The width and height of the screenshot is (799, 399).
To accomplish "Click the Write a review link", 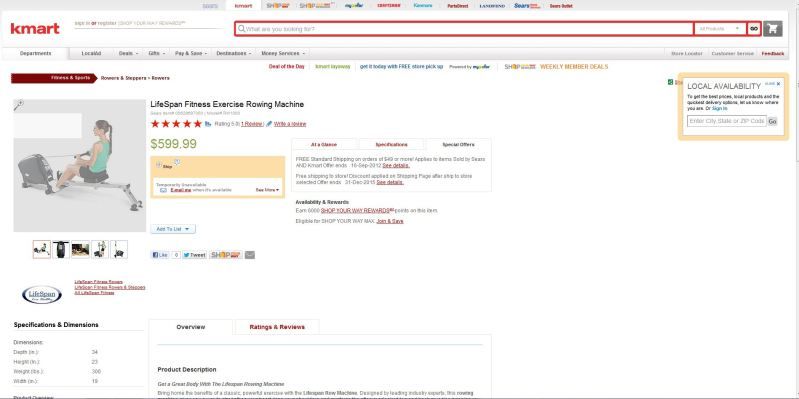I will tap(290, 124).
